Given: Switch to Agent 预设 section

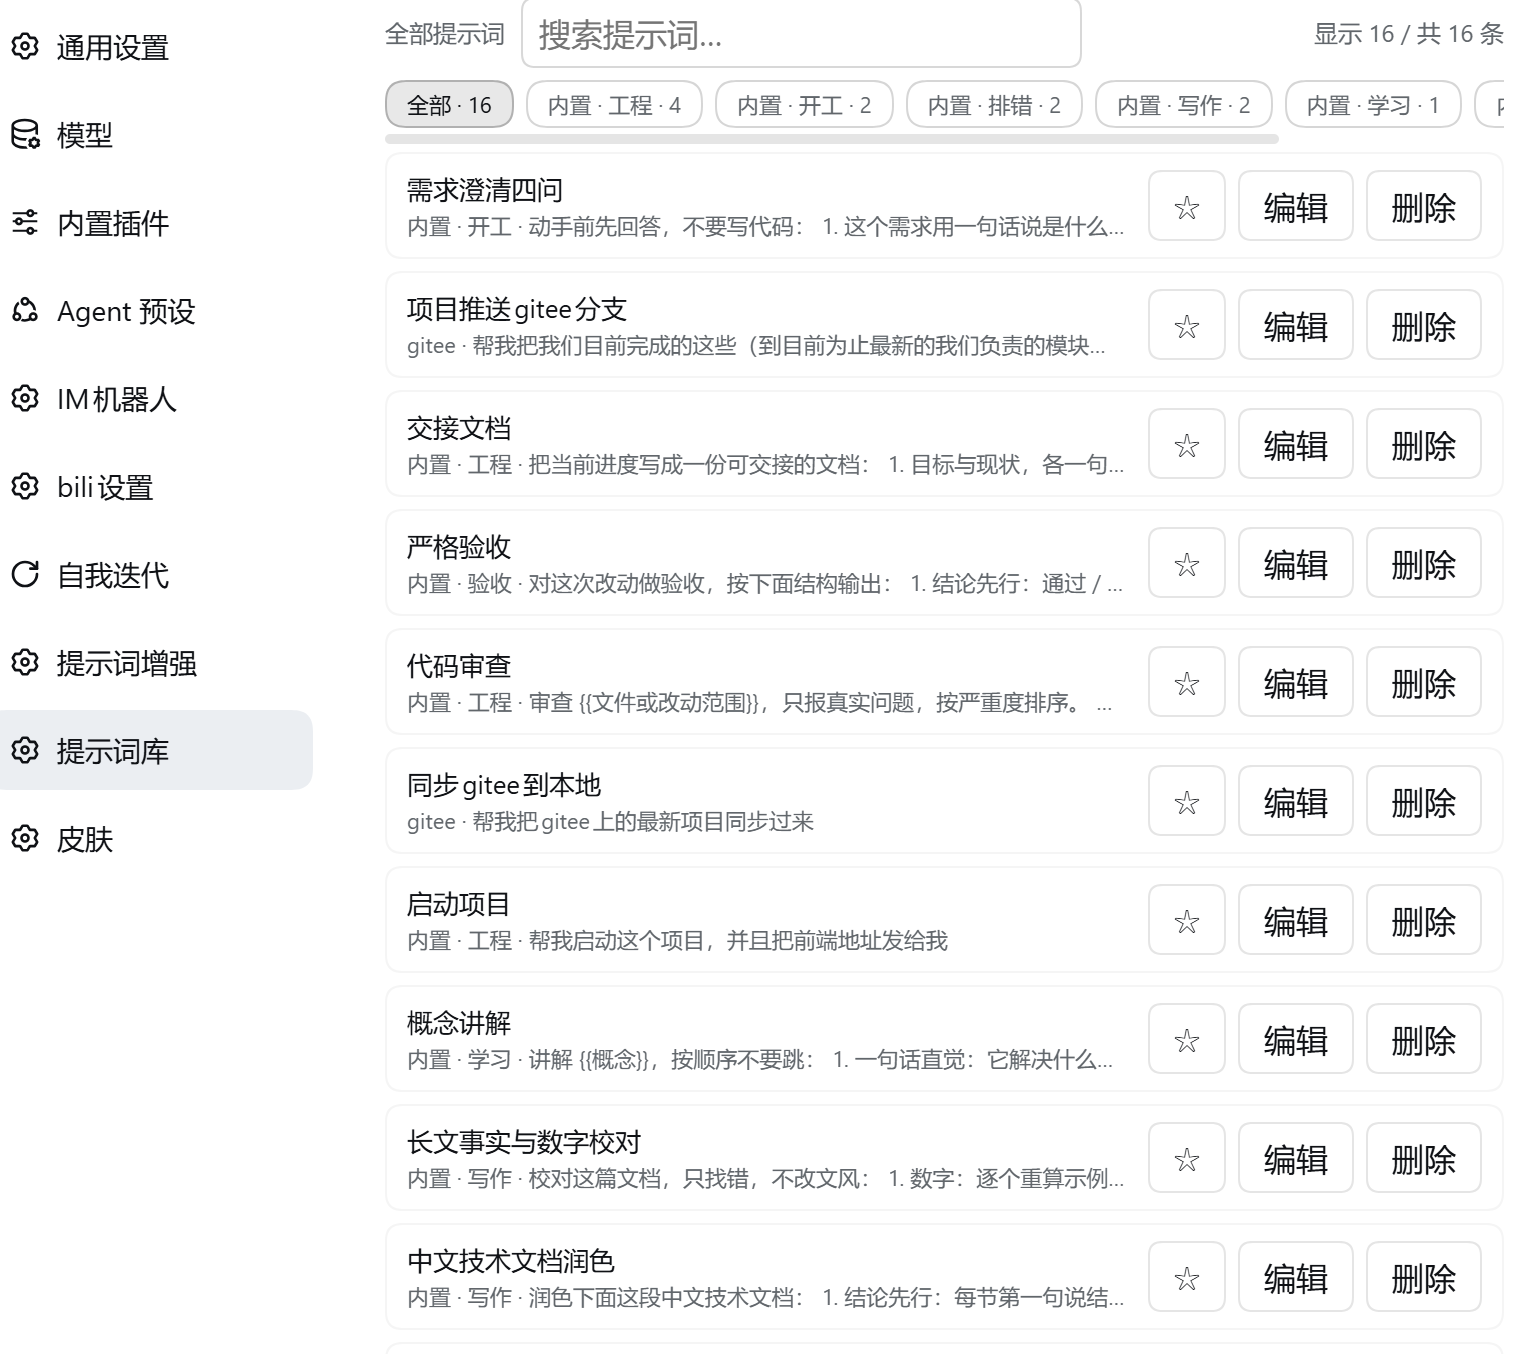Looking at the screenshot, I should [x=156, y=310].
